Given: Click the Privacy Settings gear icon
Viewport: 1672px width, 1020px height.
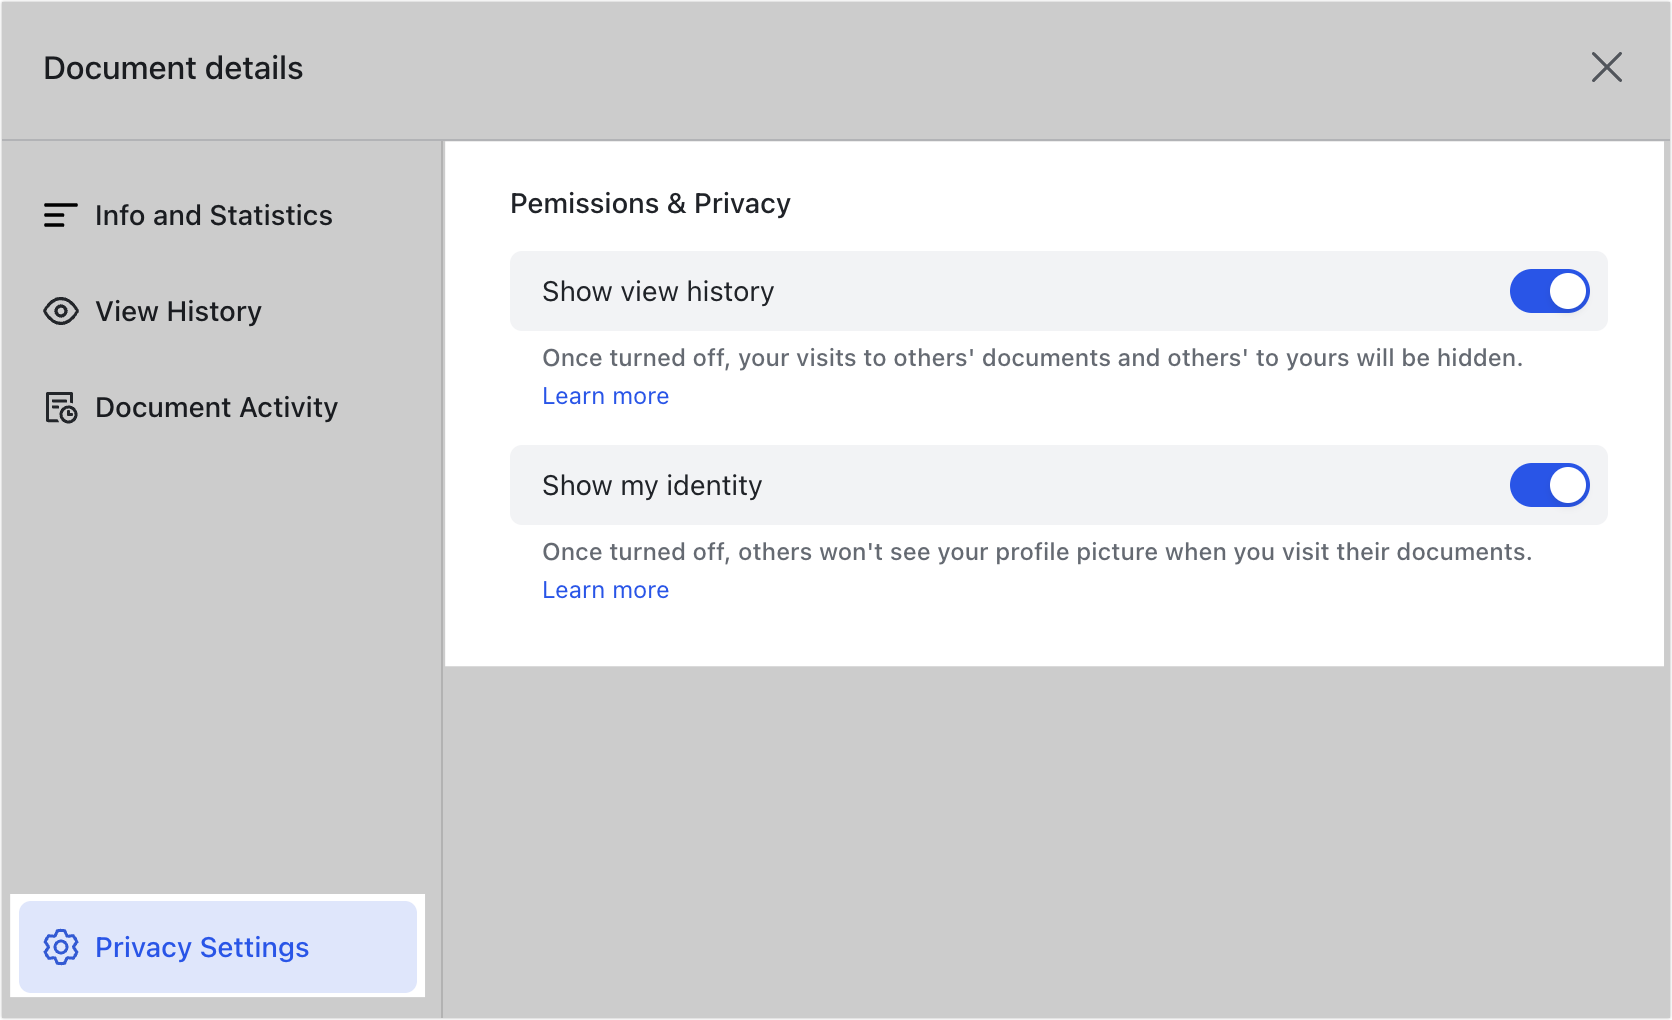Looking at the screenshot, I should 61,947.
